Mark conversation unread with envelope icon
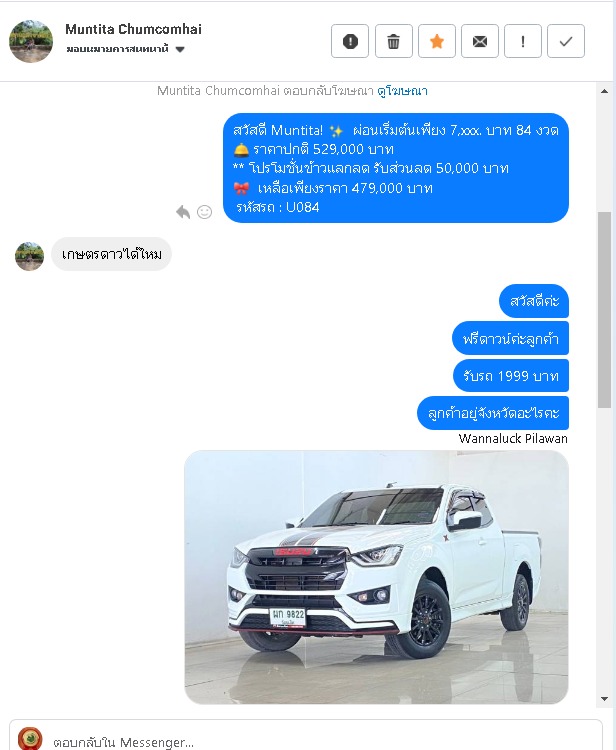 [480, 41]
